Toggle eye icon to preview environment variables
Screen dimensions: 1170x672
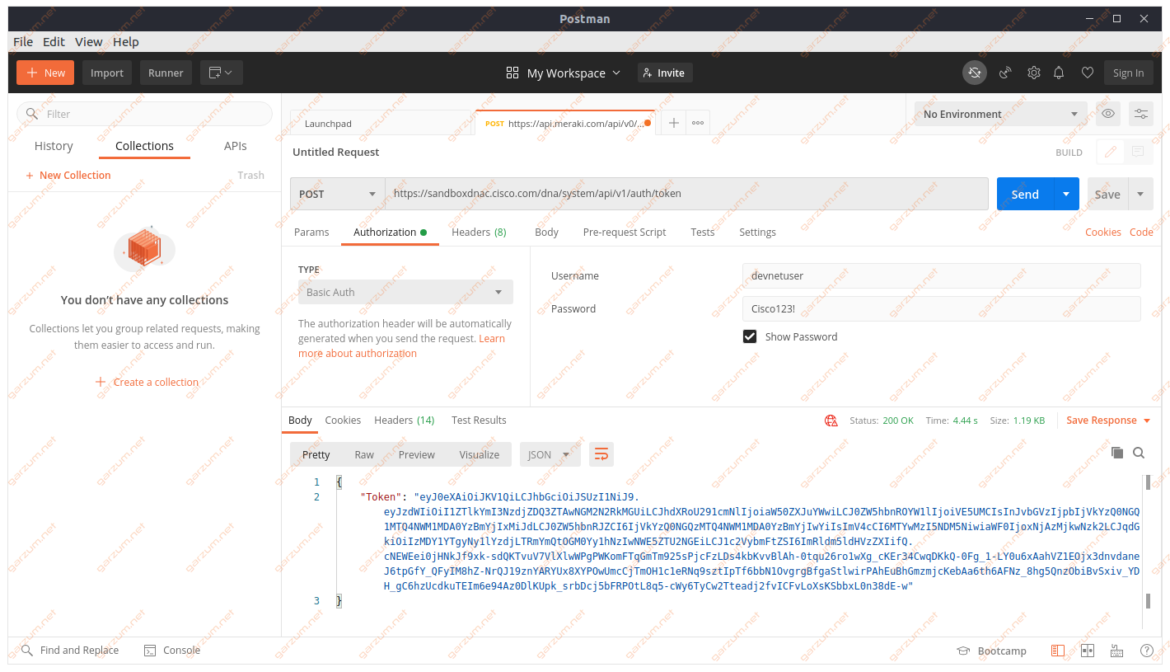click(x=1107, y=113)
